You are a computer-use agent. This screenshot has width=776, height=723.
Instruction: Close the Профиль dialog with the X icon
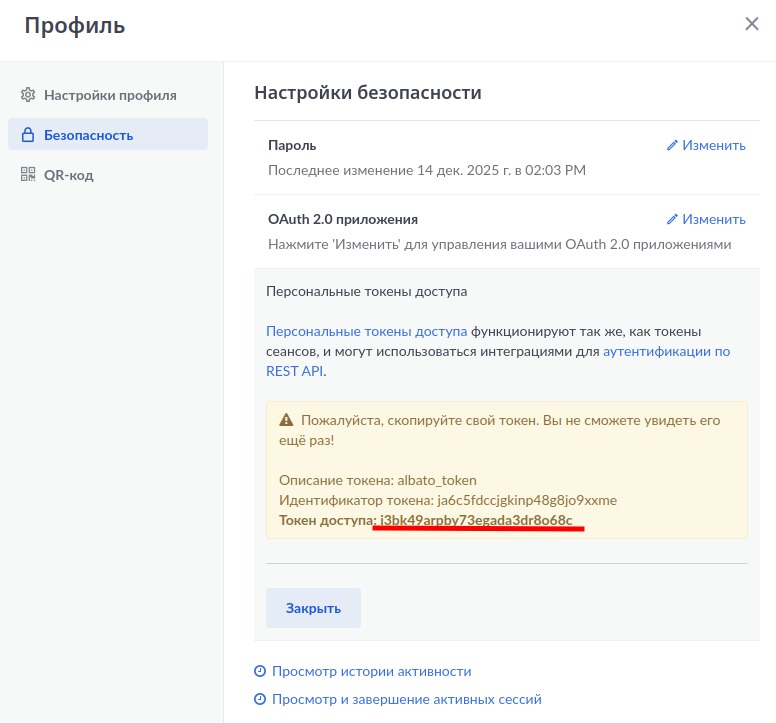(752, 24)
